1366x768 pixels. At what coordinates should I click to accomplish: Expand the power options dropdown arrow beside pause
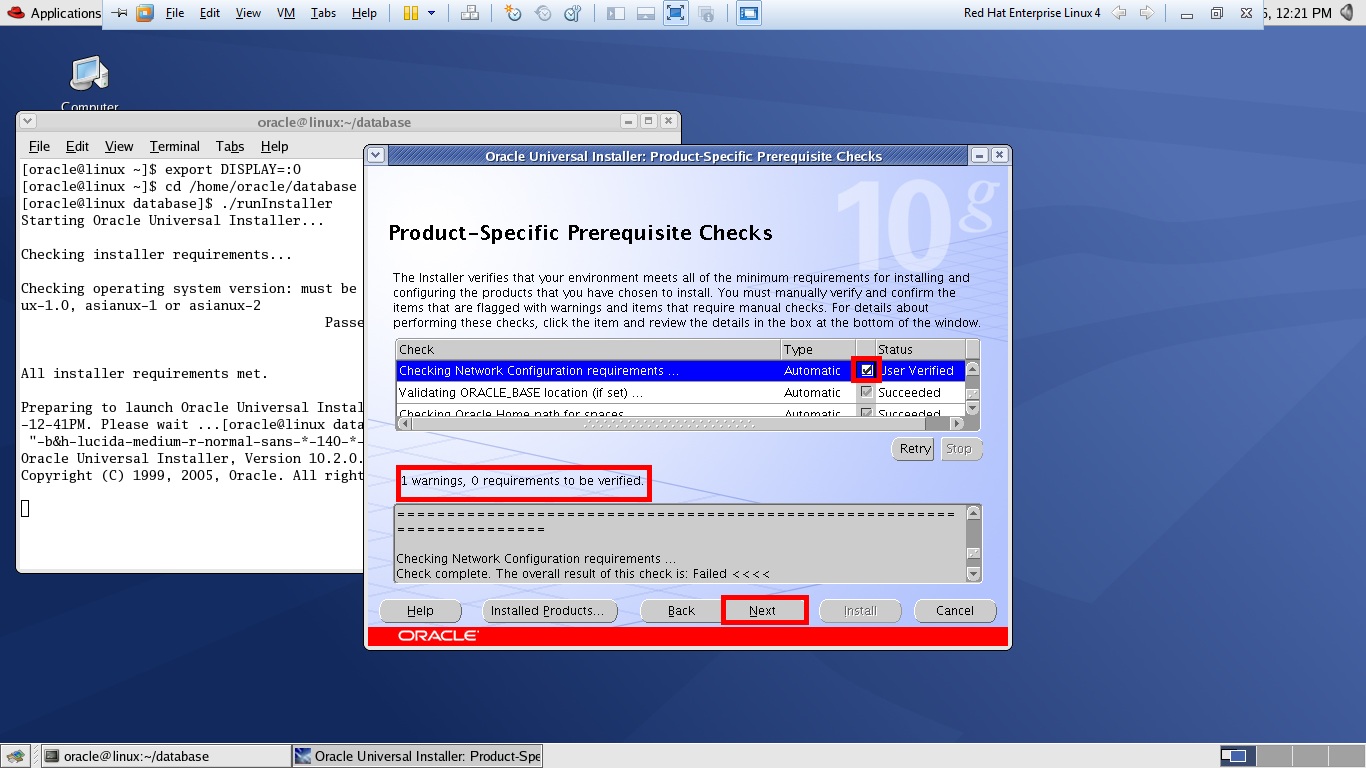432,13
